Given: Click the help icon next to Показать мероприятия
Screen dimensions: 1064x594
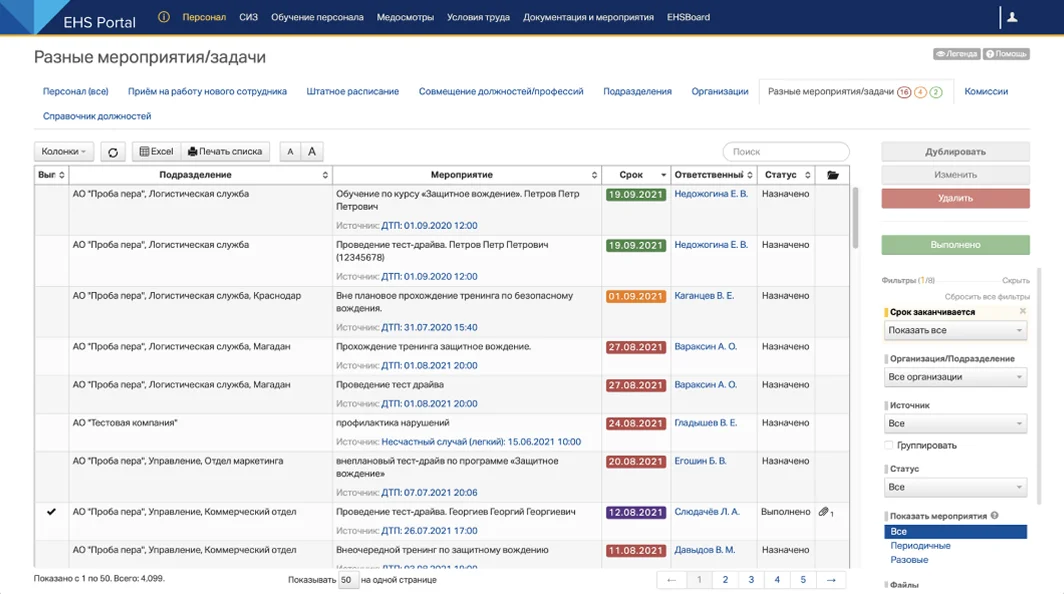Looking at the screenshot, I should coord(994,516).
